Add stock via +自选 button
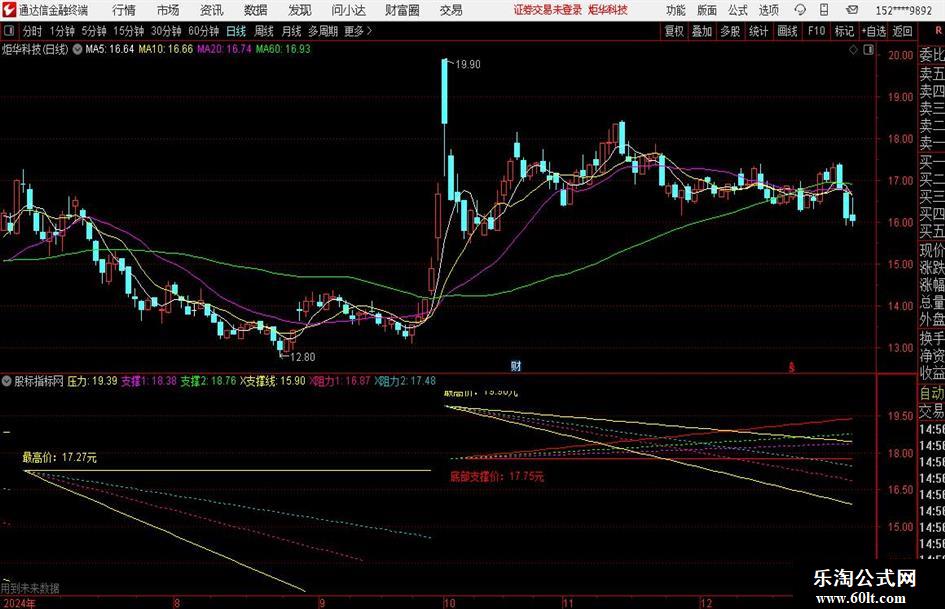The width and height of the screenshot is (945, 609). 873,31
